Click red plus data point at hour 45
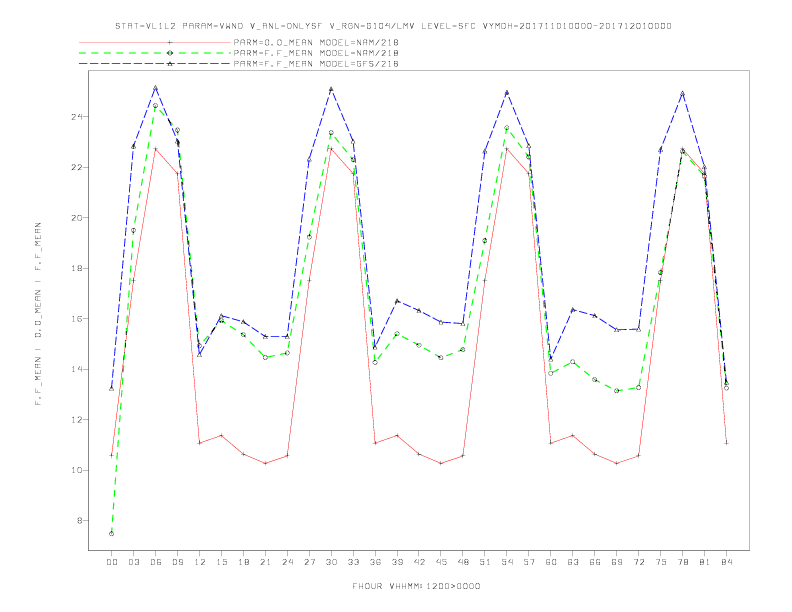Screen dimensions: 792x612 tap(441, 464)
